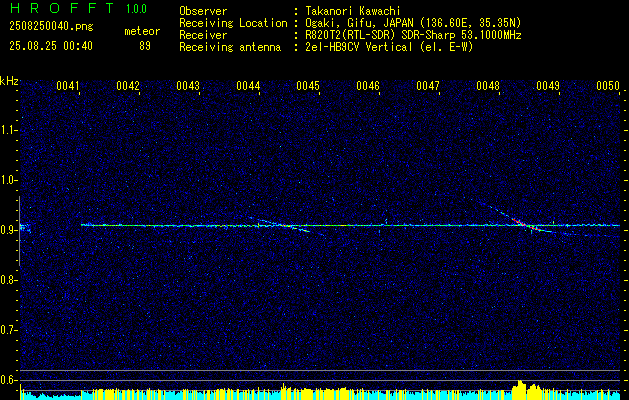Click frequency axis label 0.8
This screenshot has height=400, width=629.
tap(8, 280)
